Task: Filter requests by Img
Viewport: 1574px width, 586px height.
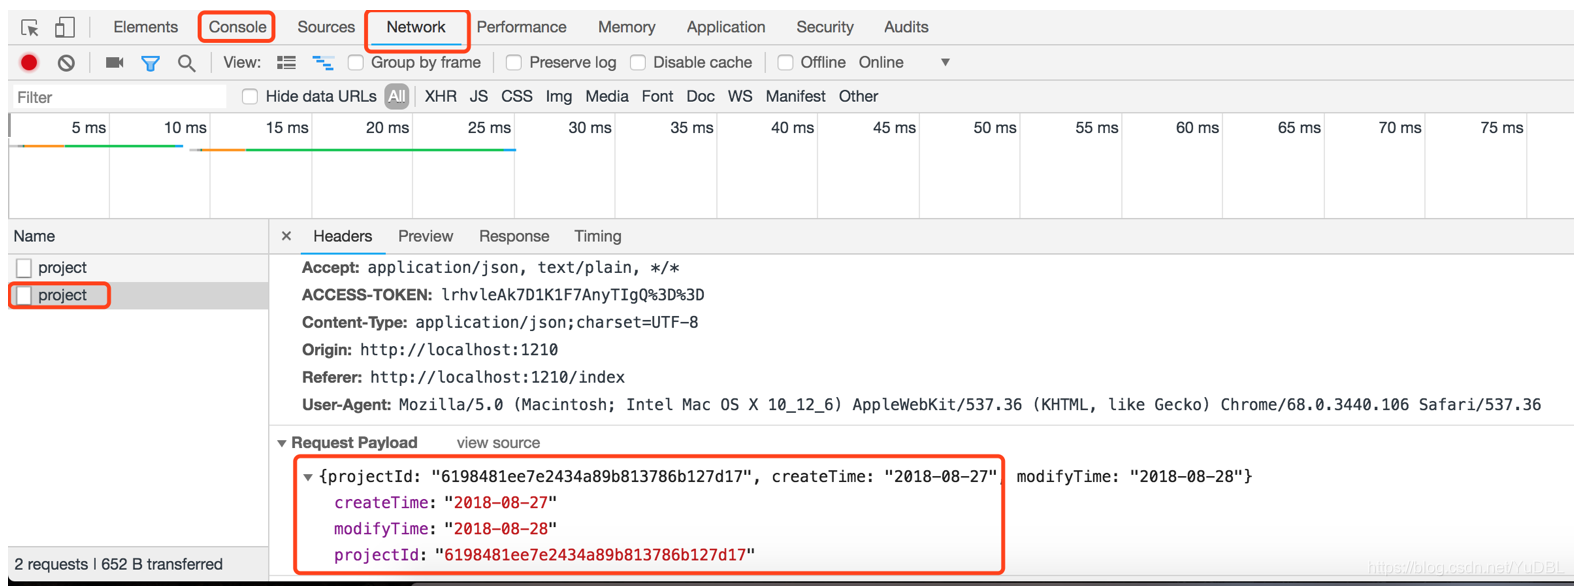Action: [x=559, y=96]
